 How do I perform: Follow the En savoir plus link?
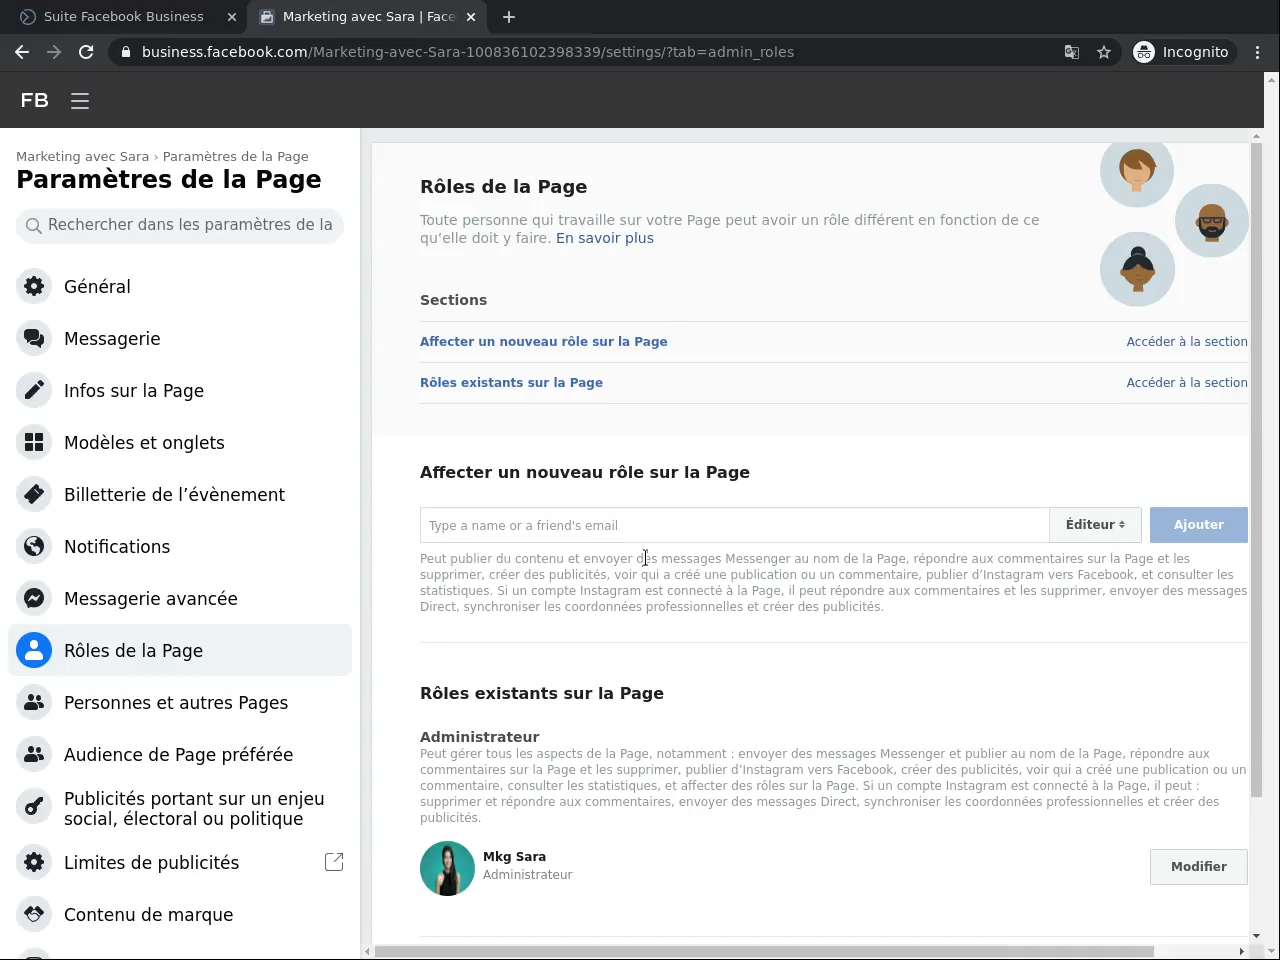point(605,238)
